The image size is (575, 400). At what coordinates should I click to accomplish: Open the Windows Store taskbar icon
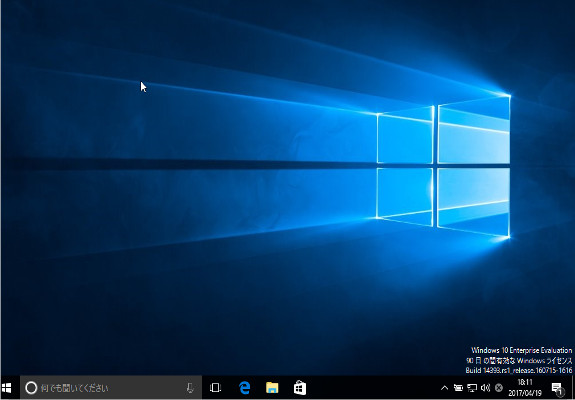click(300, 388)
